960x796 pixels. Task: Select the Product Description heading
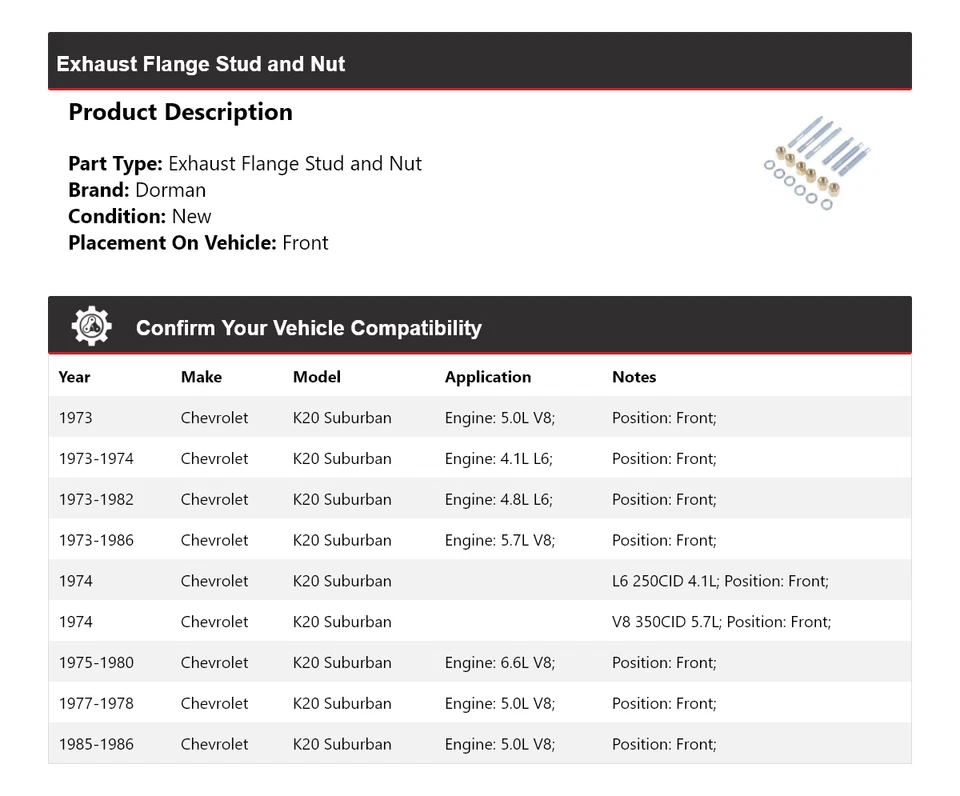(180, 112)
